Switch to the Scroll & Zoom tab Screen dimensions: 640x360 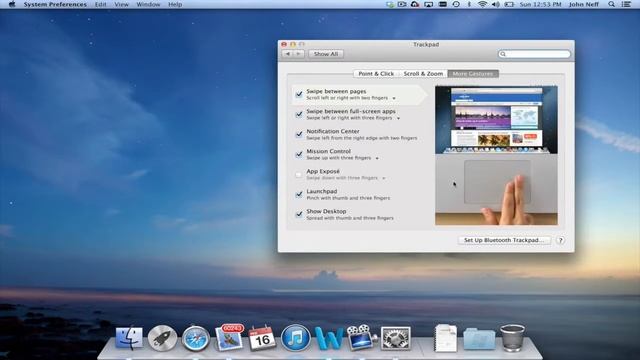tap(423, 74)
